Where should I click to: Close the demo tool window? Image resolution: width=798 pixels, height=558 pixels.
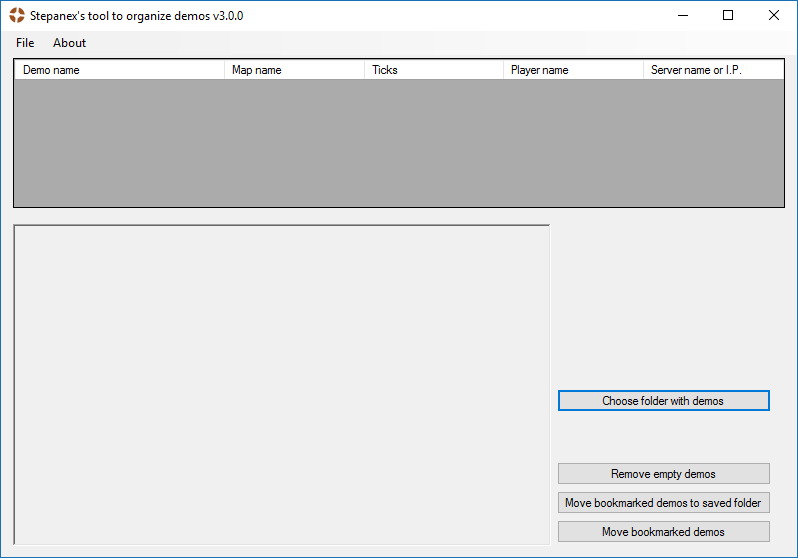click(774, 15)
